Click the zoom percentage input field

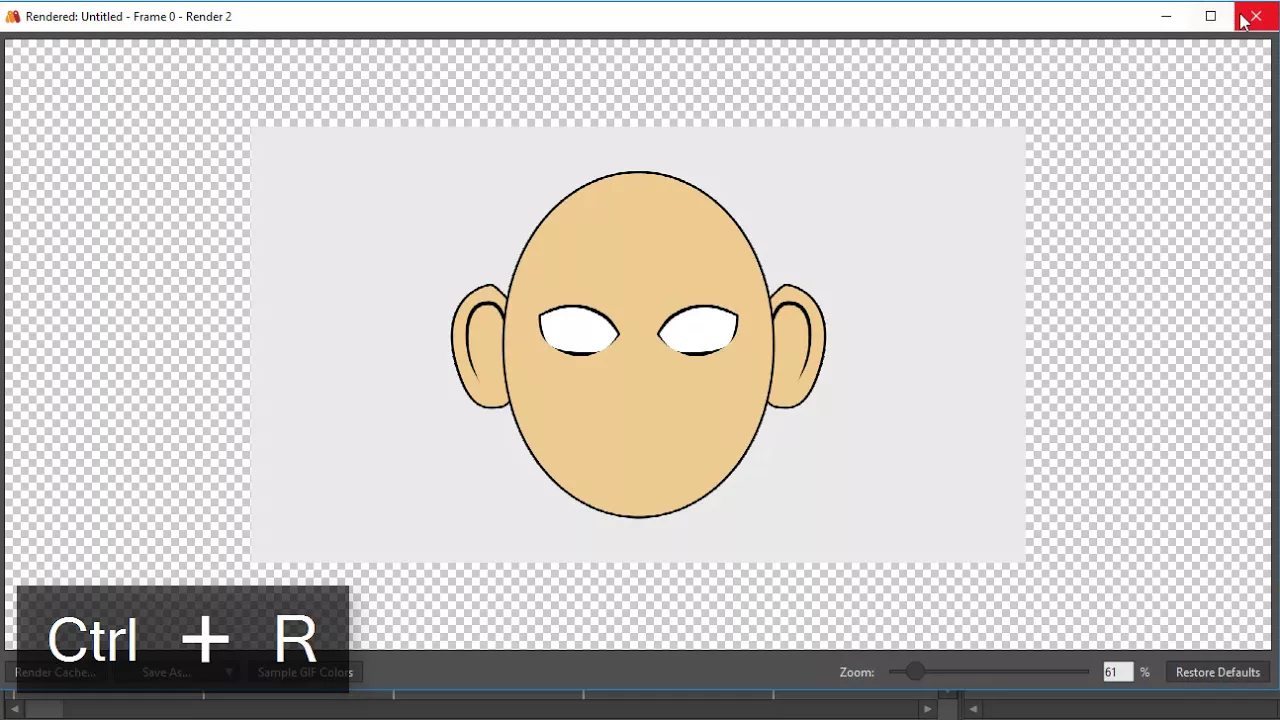click(1118, 672)
